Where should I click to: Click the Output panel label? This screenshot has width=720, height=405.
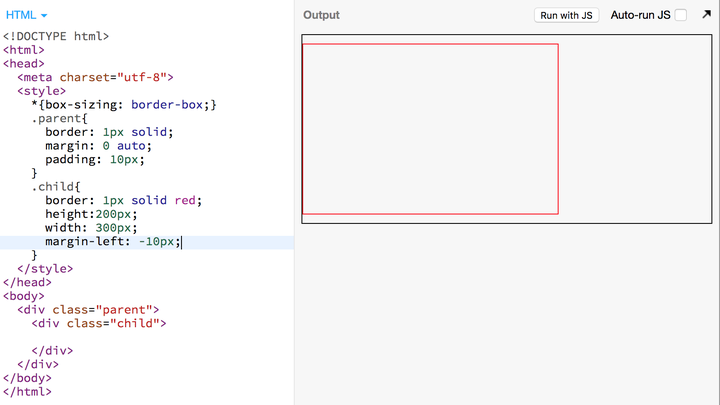click(321, 15)
